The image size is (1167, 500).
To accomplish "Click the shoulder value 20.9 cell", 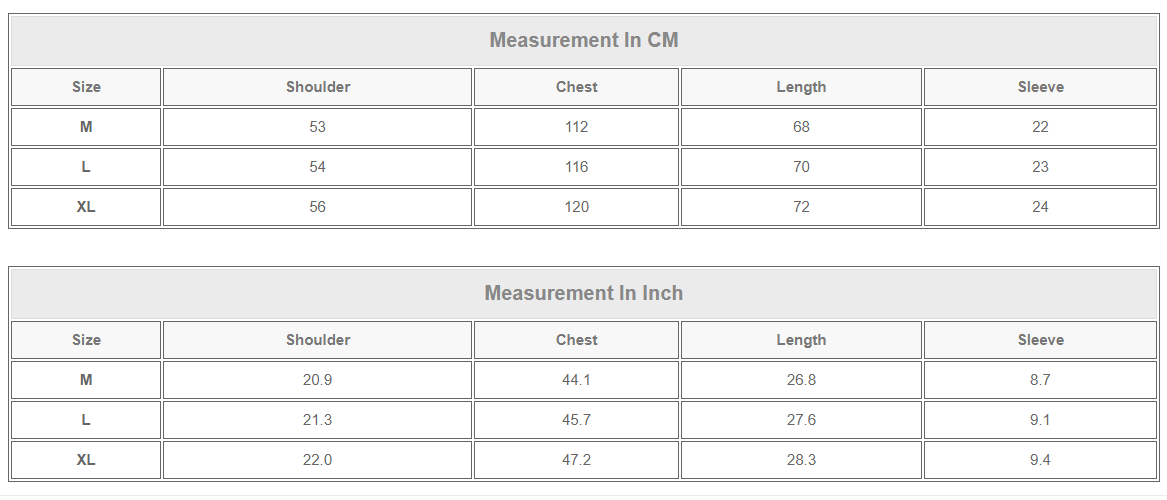I will (318, 380).
